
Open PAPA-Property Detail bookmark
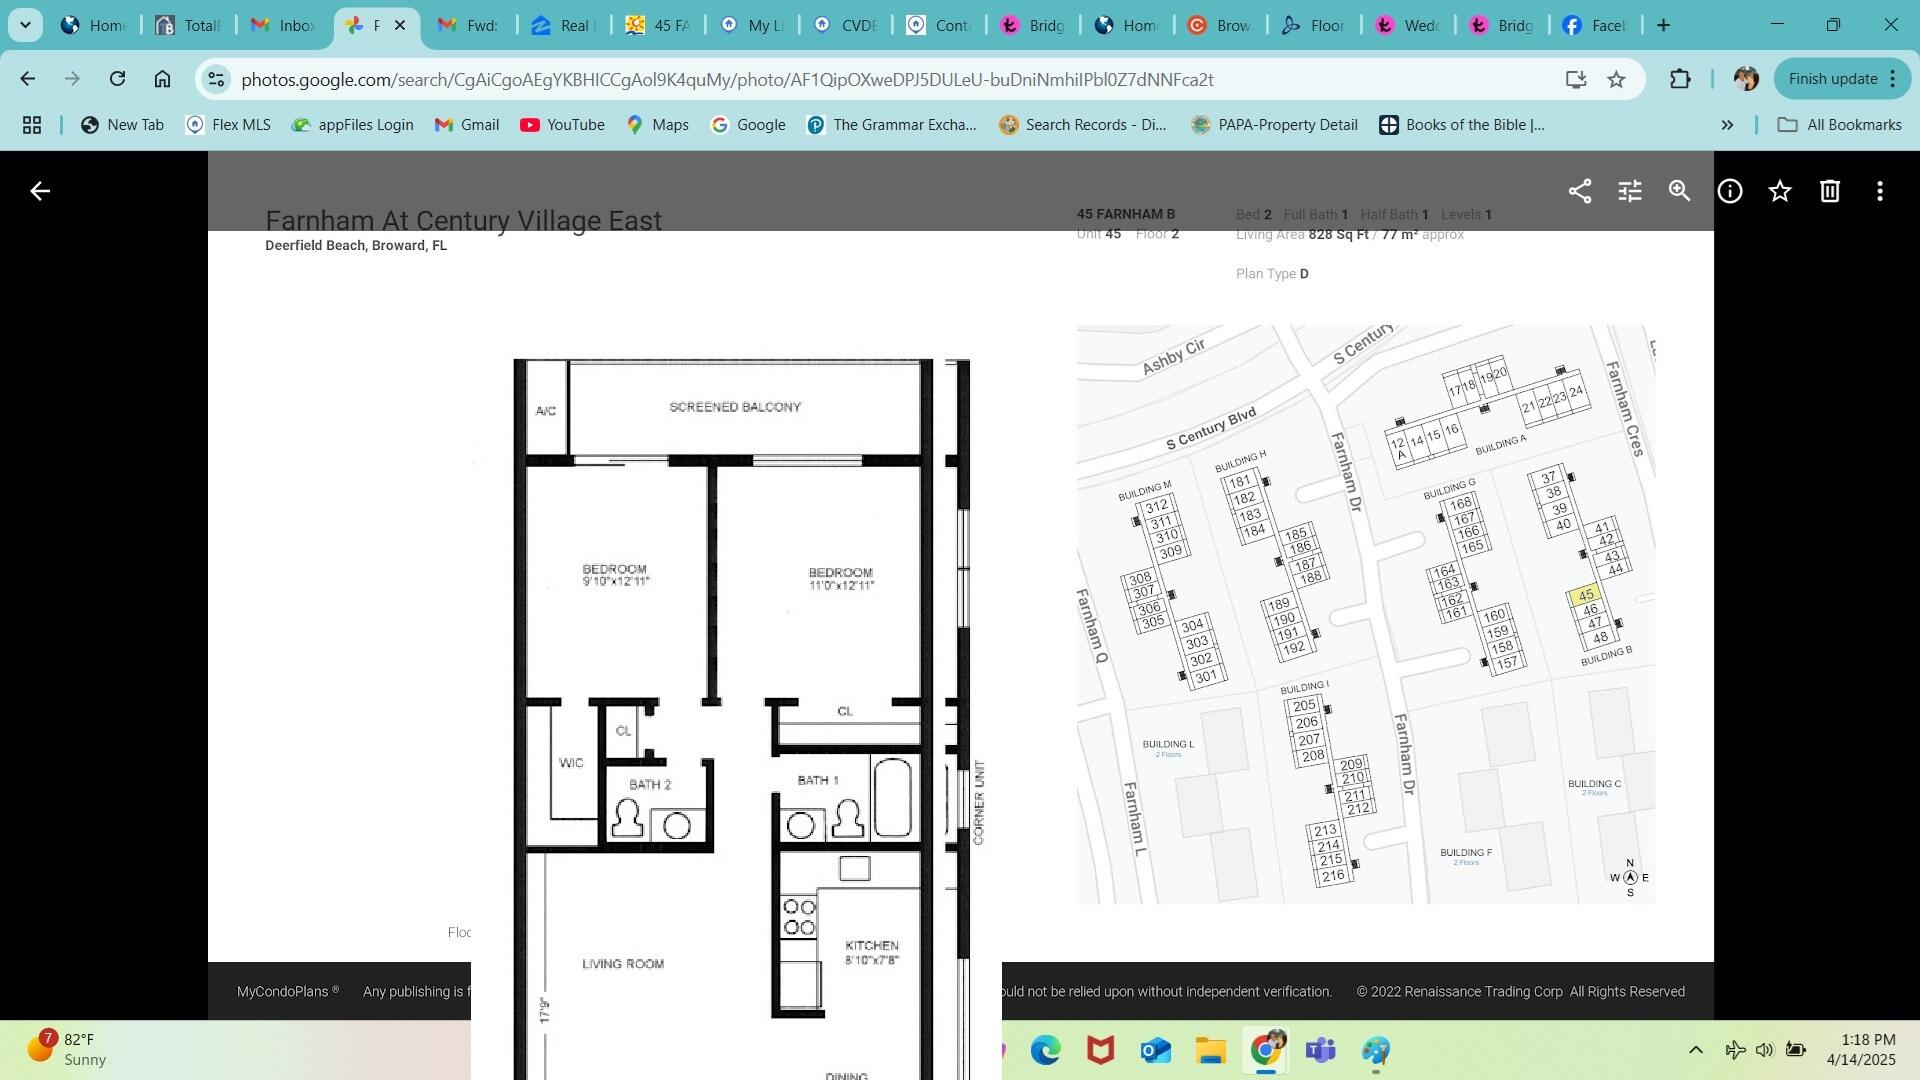point(1274,125)
